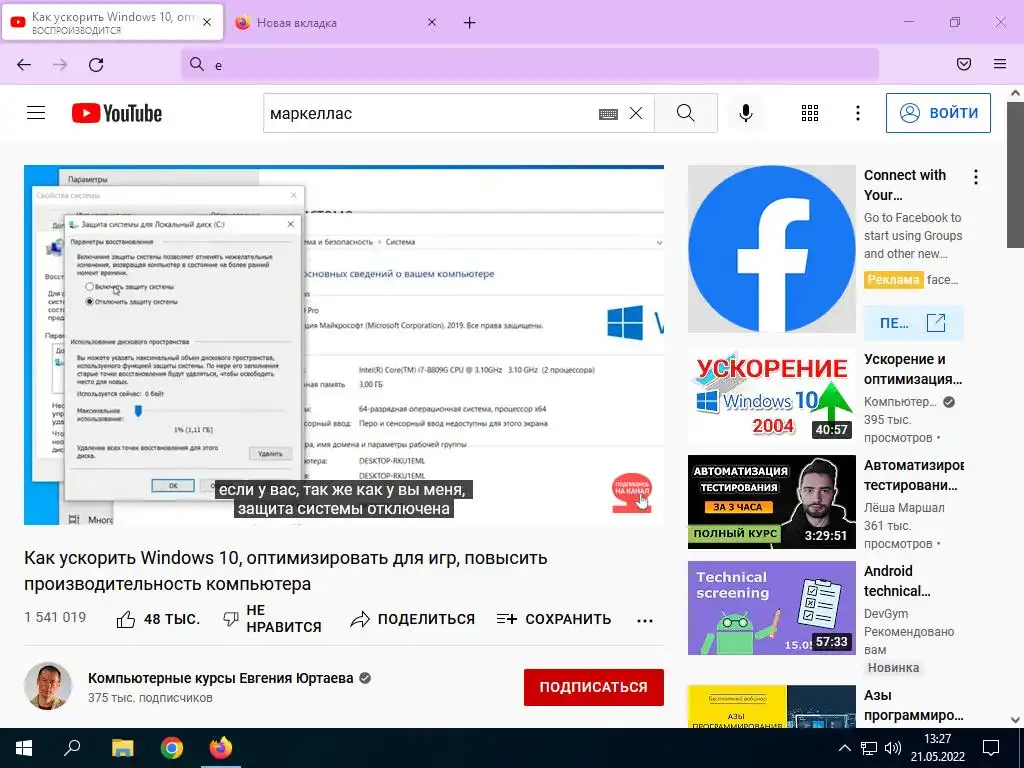The width and height of the screenshot is (1024, 768).
Task: Open Android technical video title
Action: tap(897, 581)
